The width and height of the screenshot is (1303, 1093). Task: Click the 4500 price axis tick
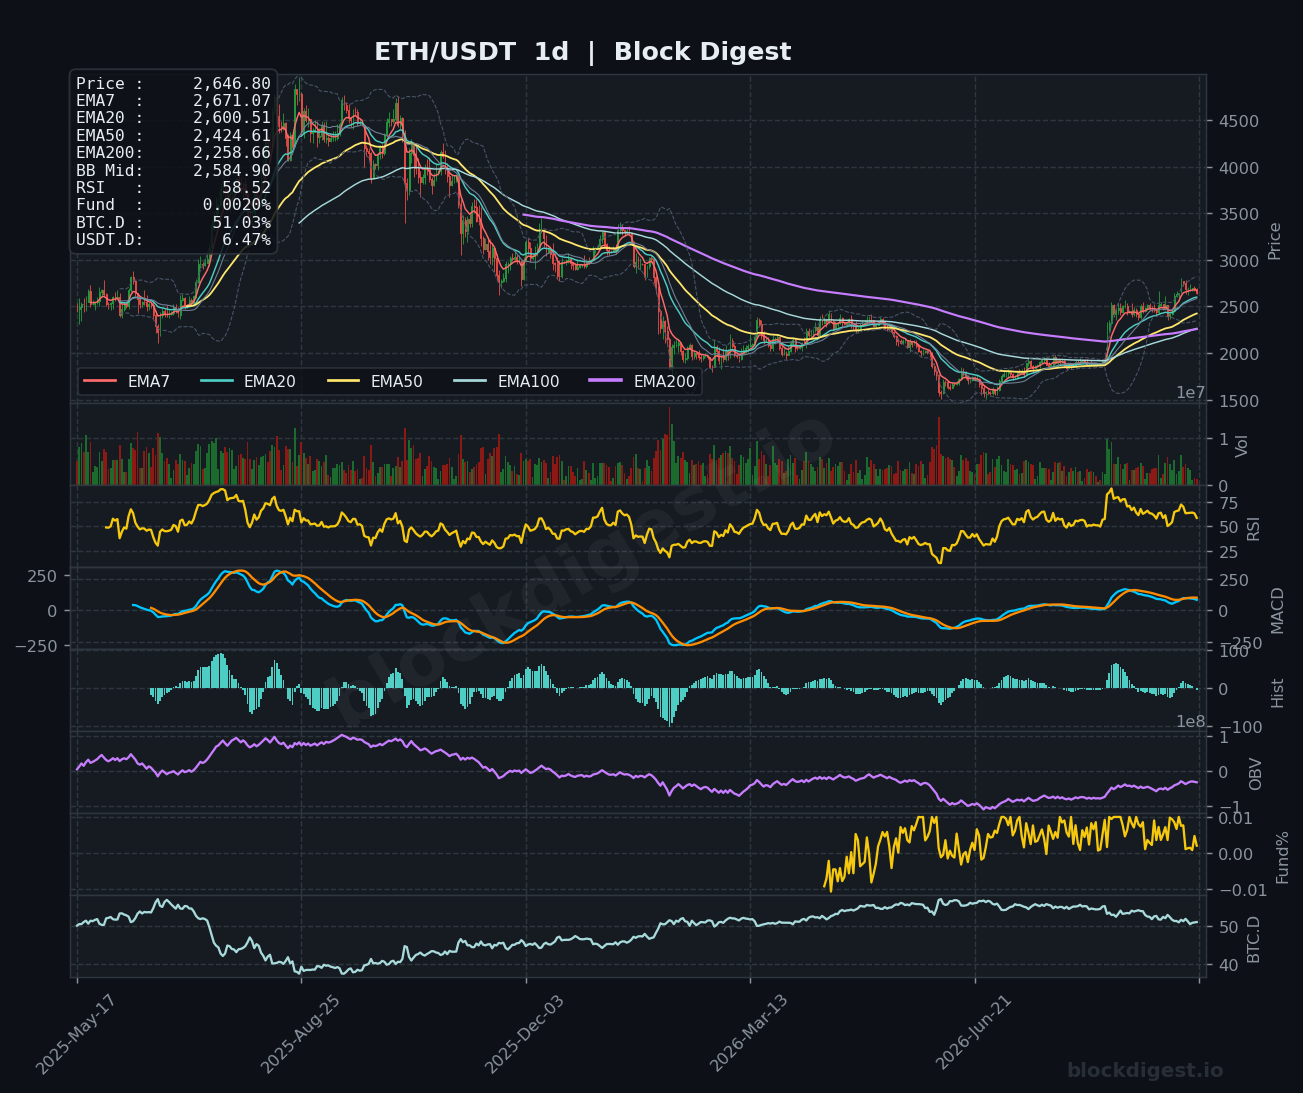[1240, 122]
